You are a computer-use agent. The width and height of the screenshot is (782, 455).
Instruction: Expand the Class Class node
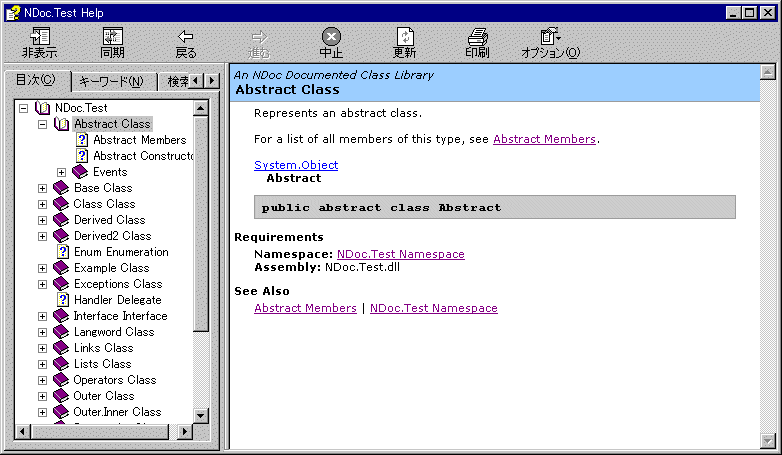point(42,204)
